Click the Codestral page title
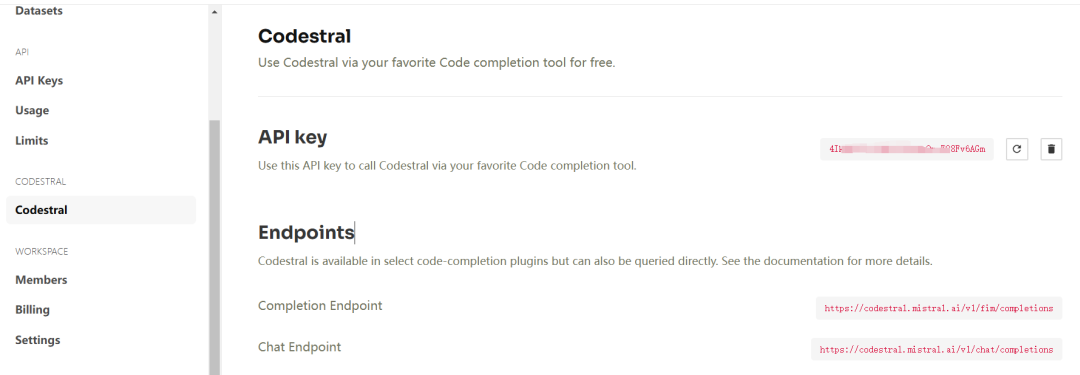The height and width of the screenshot is (375, 1080). [x=304, y=36]
